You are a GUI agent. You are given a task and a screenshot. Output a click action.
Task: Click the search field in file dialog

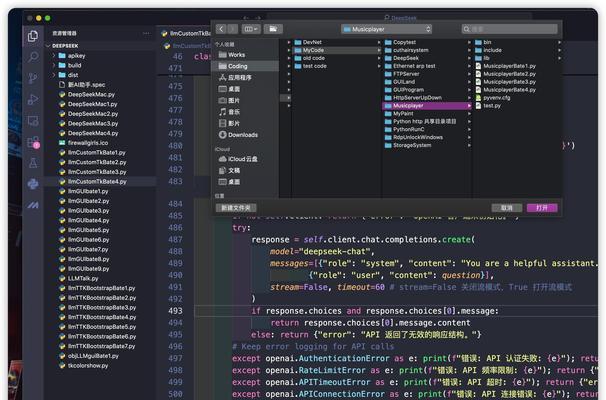(x=509, y=29)
